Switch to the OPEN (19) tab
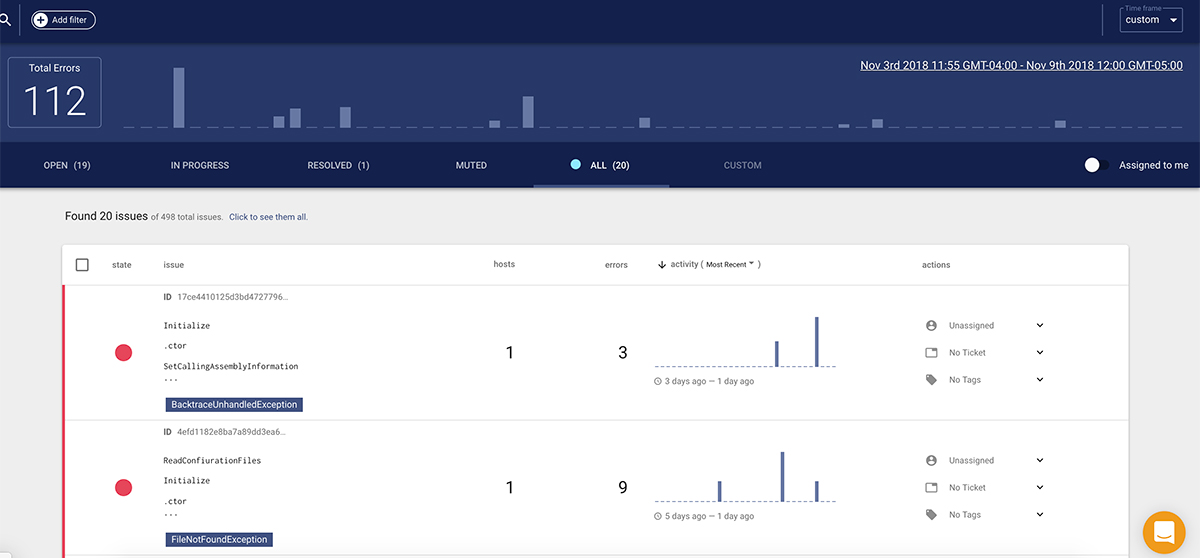The height and width of the screenshot is (558, 1200). (67, 166)
